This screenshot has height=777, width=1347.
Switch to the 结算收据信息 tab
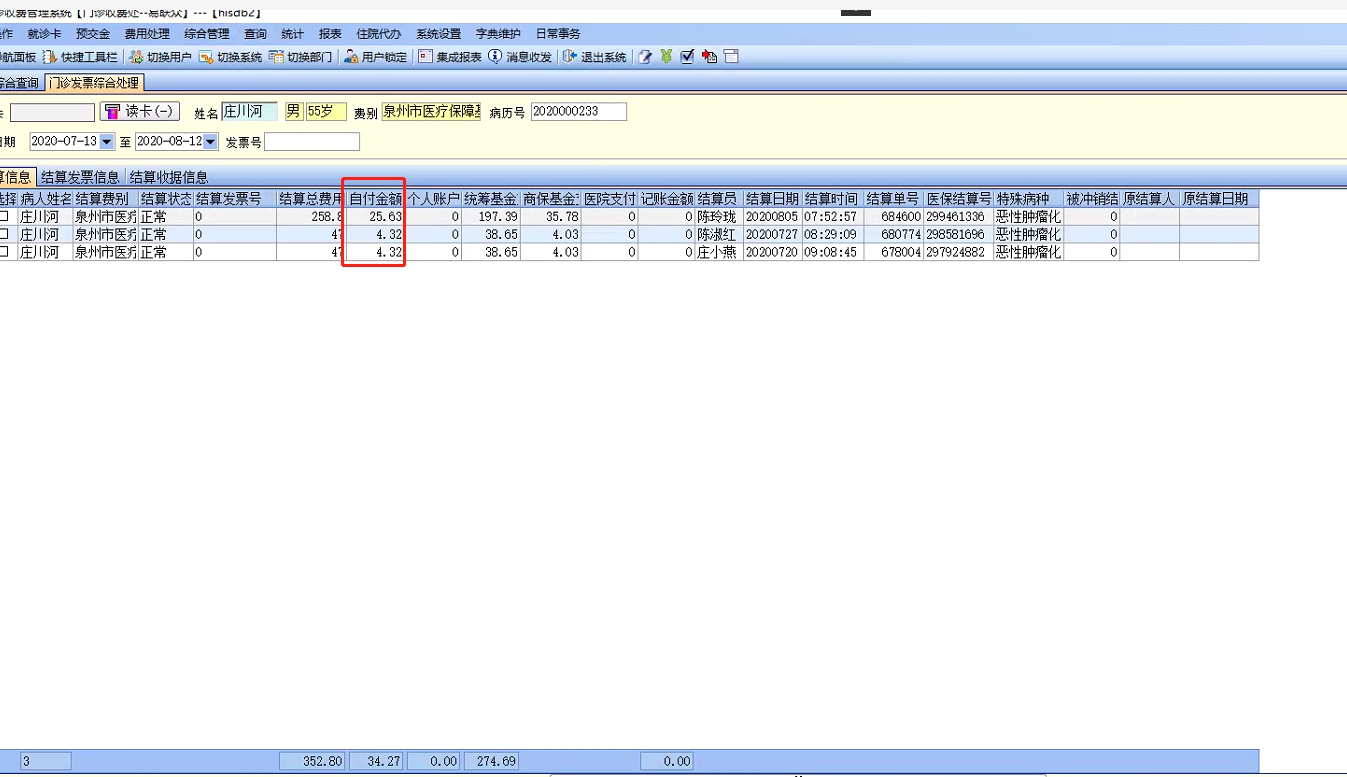[x=169, y=177]
